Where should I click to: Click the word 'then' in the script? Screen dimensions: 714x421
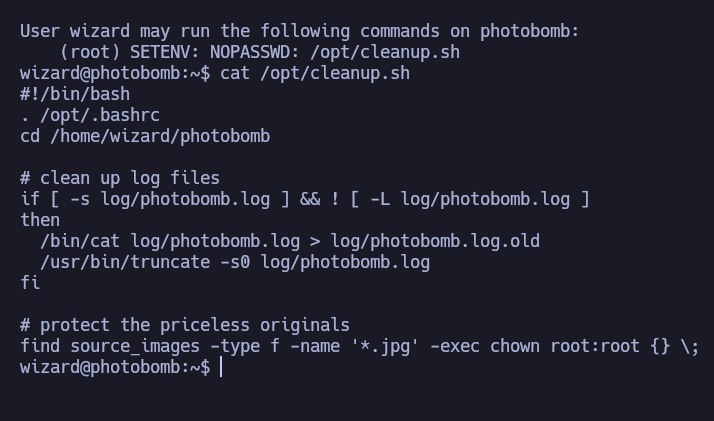click(x=40, y=220)
